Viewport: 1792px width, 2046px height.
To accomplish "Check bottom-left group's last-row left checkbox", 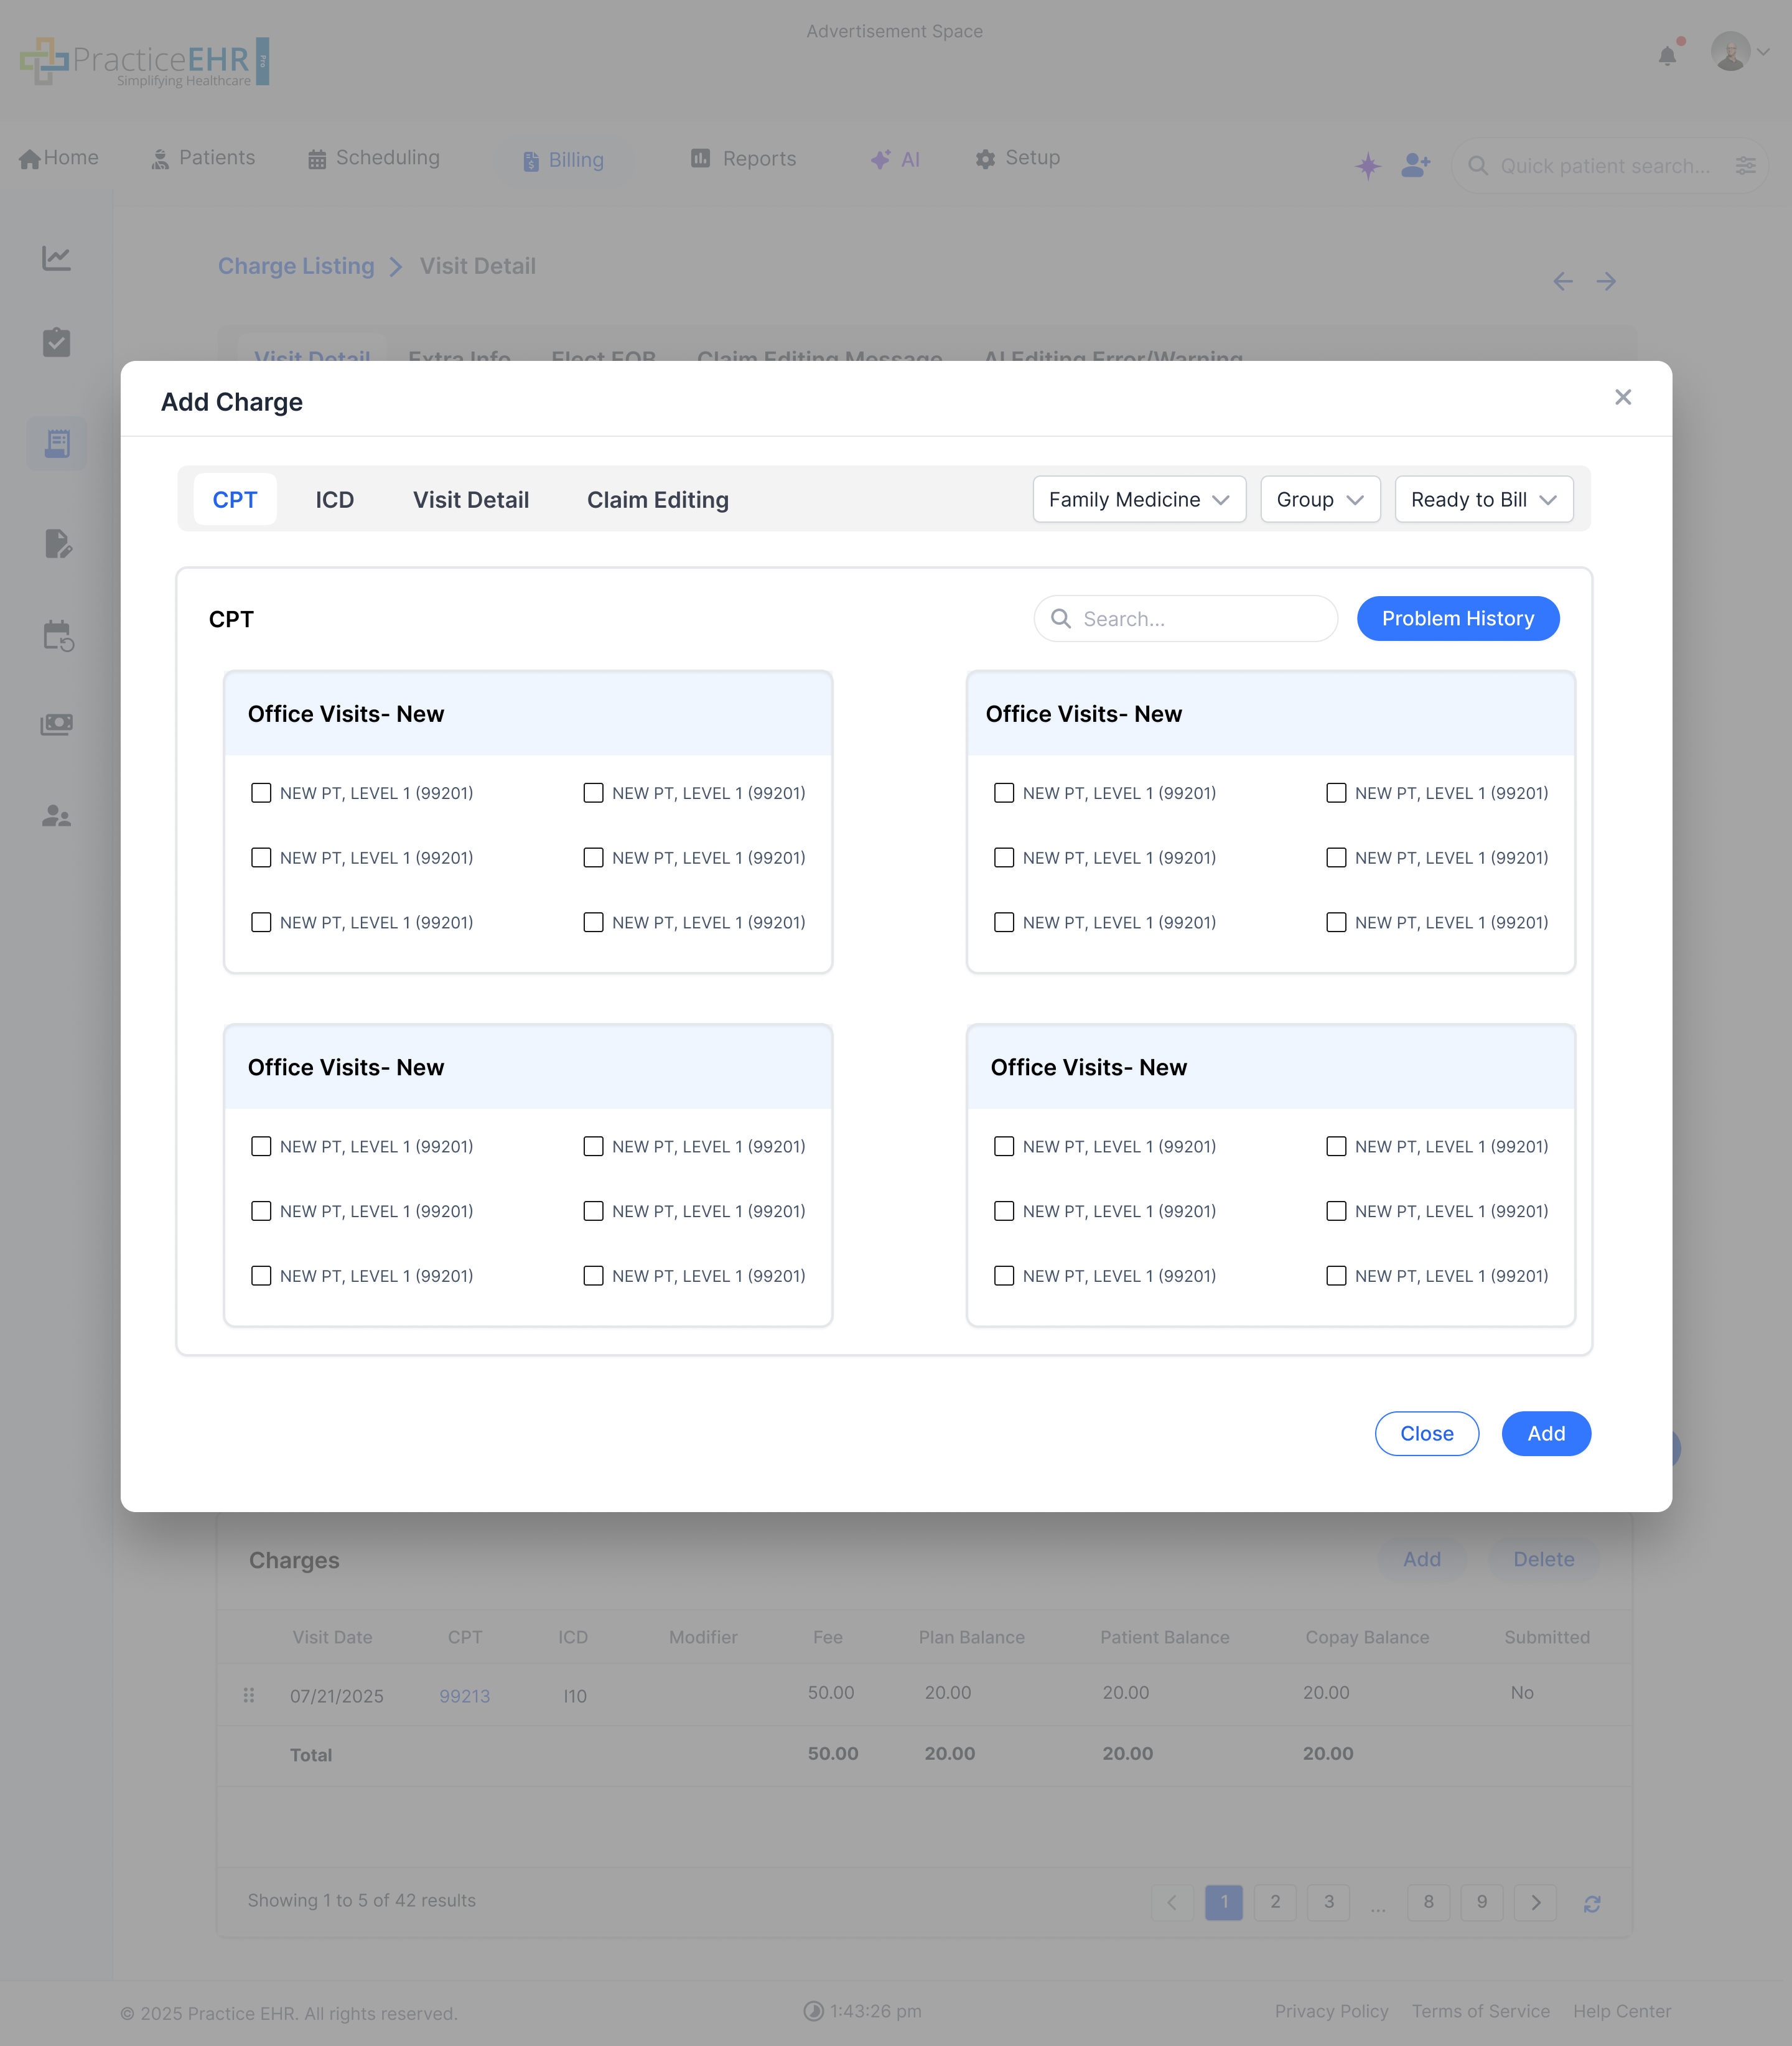I will [261, 1276].
